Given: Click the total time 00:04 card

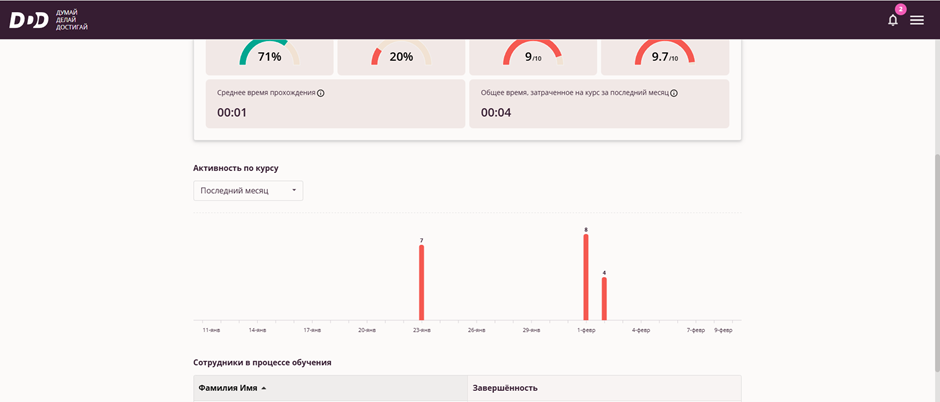Looking at the screenshot, I should click(598, 104).
